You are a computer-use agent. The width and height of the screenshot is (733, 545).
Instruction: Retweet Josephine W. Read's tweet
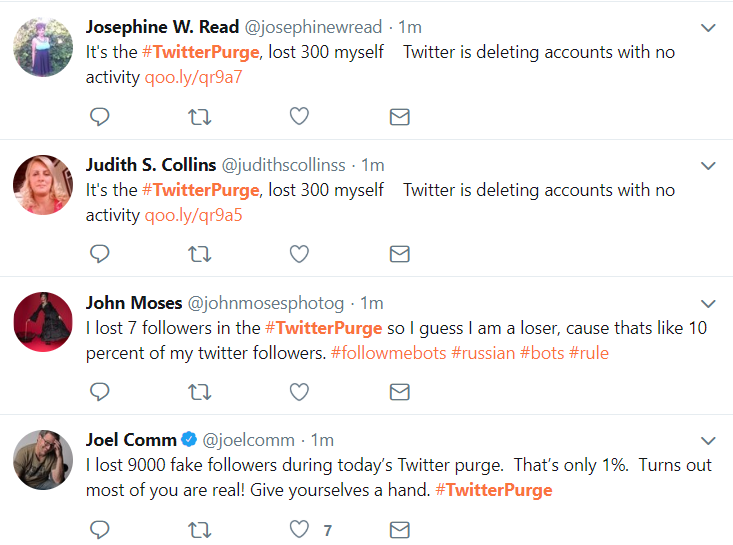(199, 117)
